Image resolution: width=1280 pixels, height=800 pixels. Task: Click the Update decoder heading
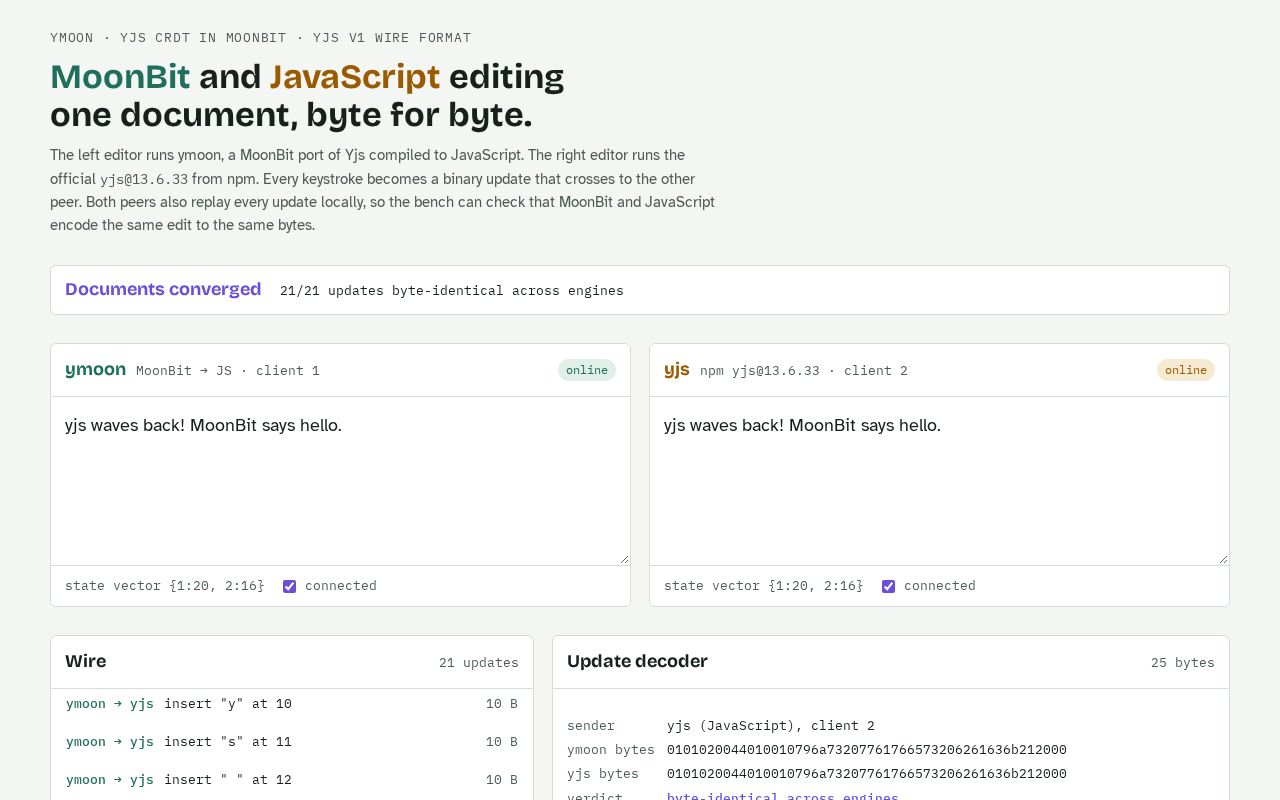pos(637,661)
